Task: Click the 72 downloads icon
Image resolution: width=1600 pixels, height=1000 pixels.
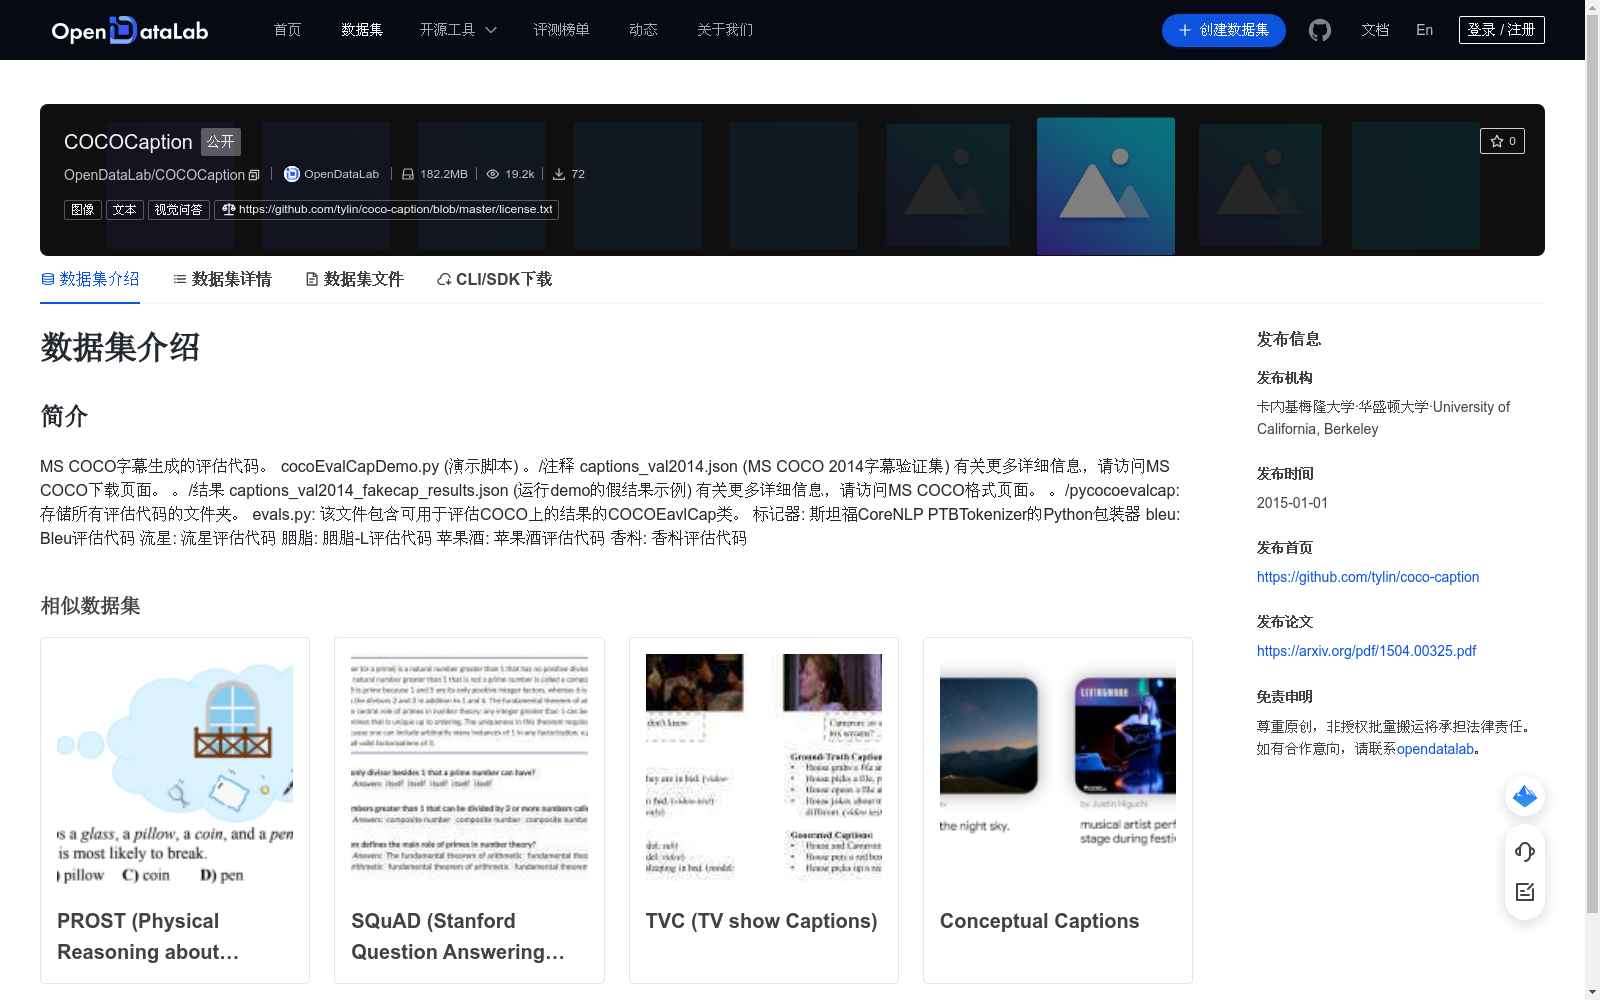Action: [x=559, y=174]
